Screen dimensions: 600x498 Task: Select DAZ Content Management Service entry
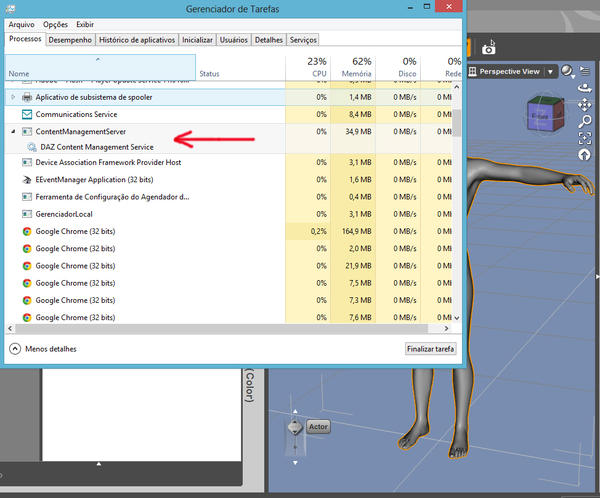click(x=97, y=147)
